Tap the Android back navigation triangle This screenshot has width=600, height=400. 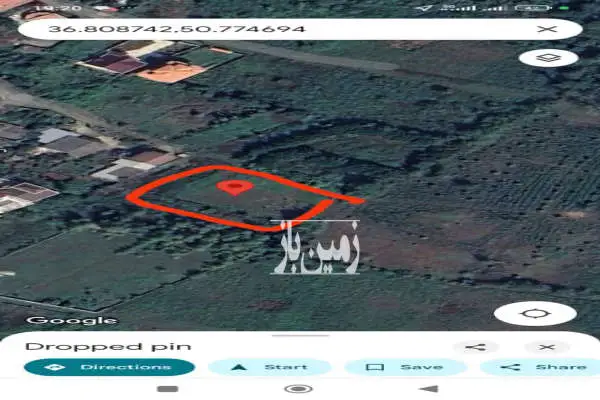[429, 389]
